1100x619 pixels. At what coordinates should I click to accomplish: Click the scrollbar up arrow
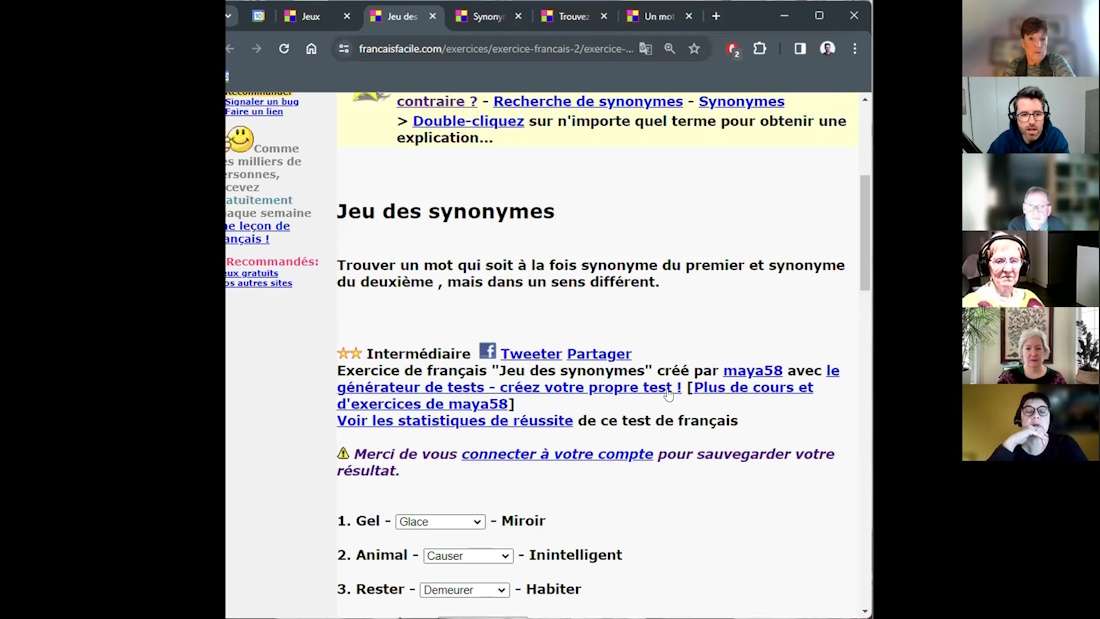(865, 100)
